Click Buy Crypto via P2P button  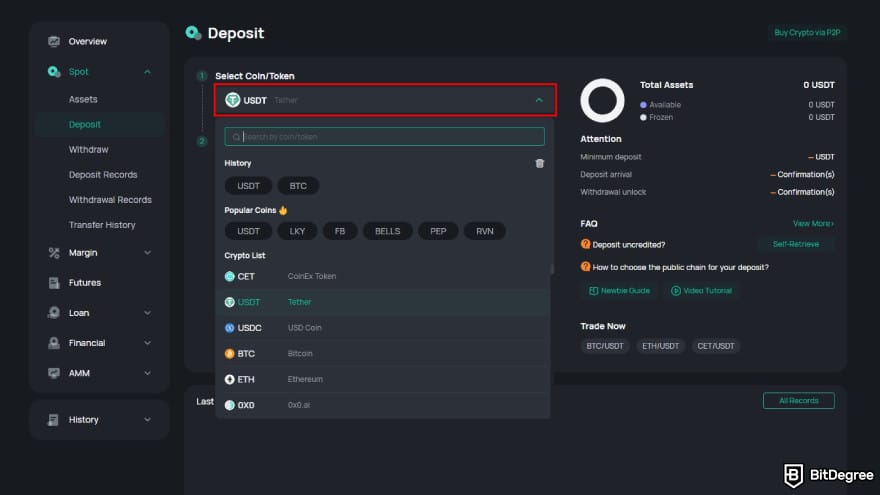pyautogui.click(x=807, y=33)
